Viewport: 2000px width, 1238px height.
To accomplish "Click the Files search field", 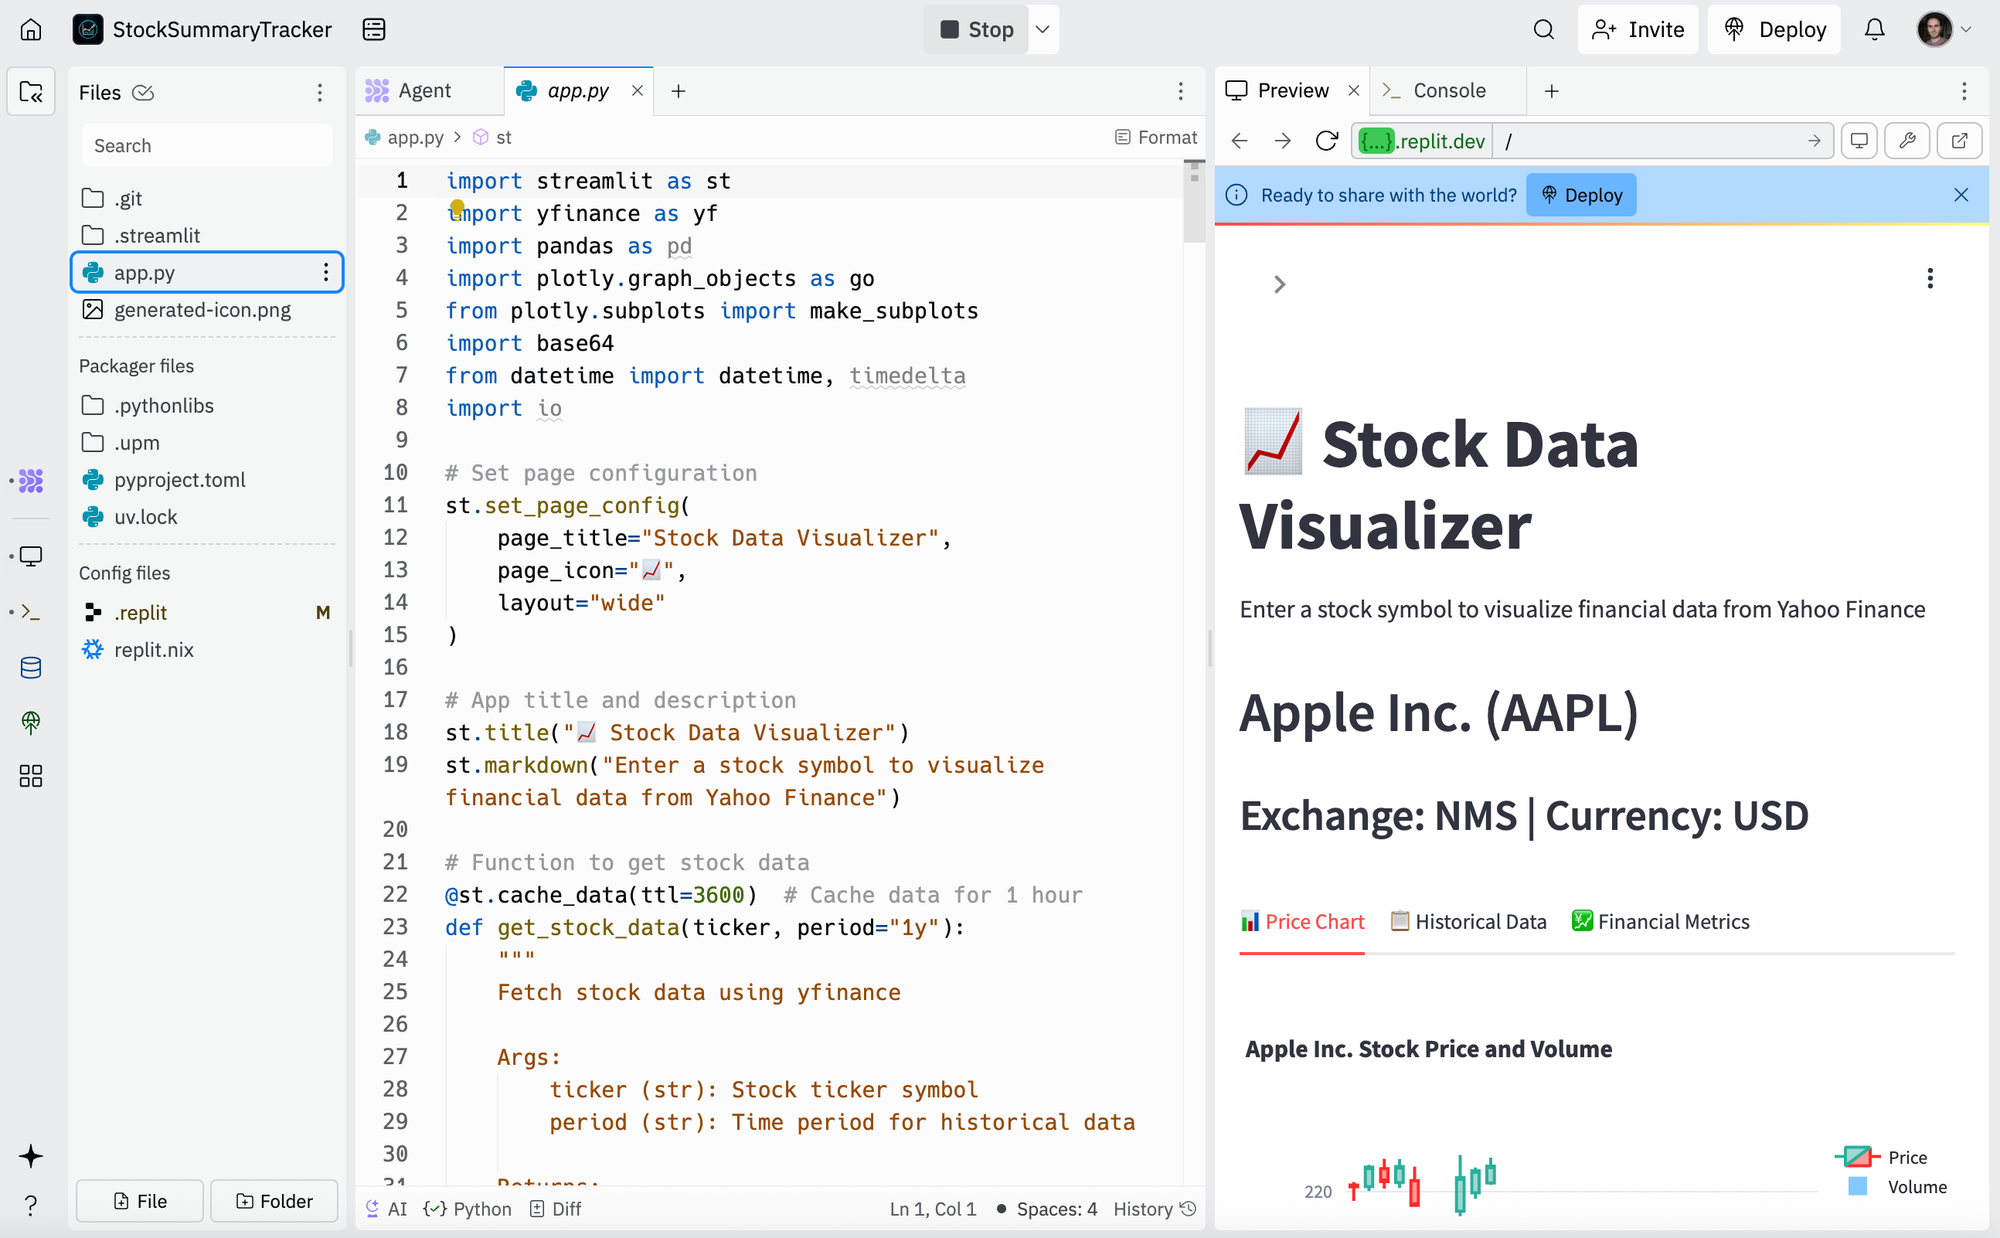I will coord(207,146).
